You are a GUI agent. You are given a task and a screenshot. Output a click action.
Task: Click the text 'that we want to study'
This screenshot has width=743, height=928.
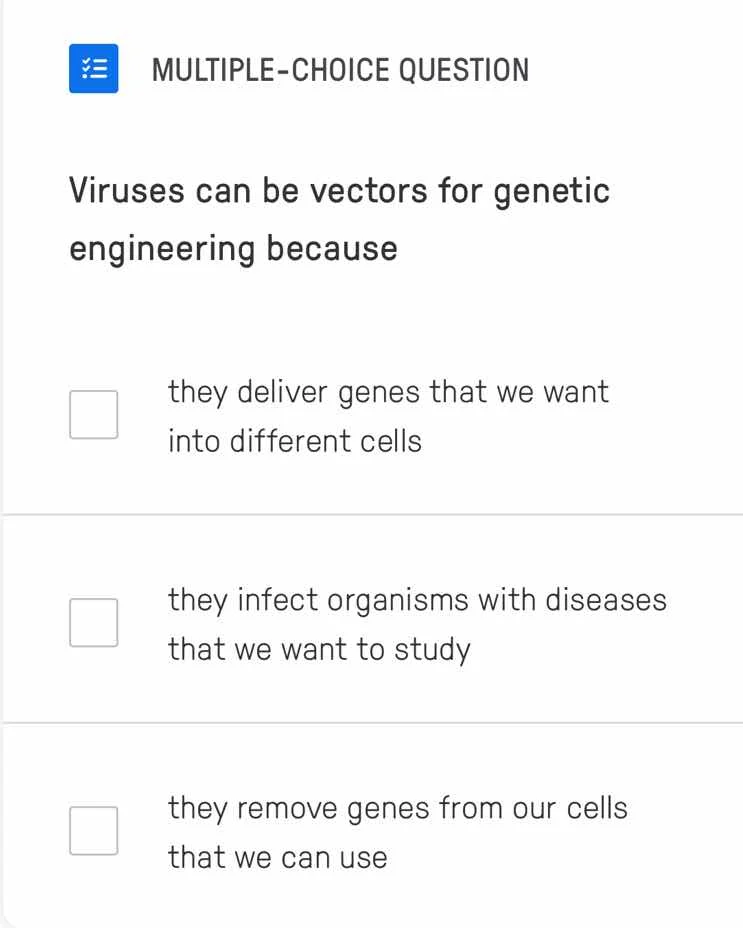pyautogui.click(x=318, y=648)
